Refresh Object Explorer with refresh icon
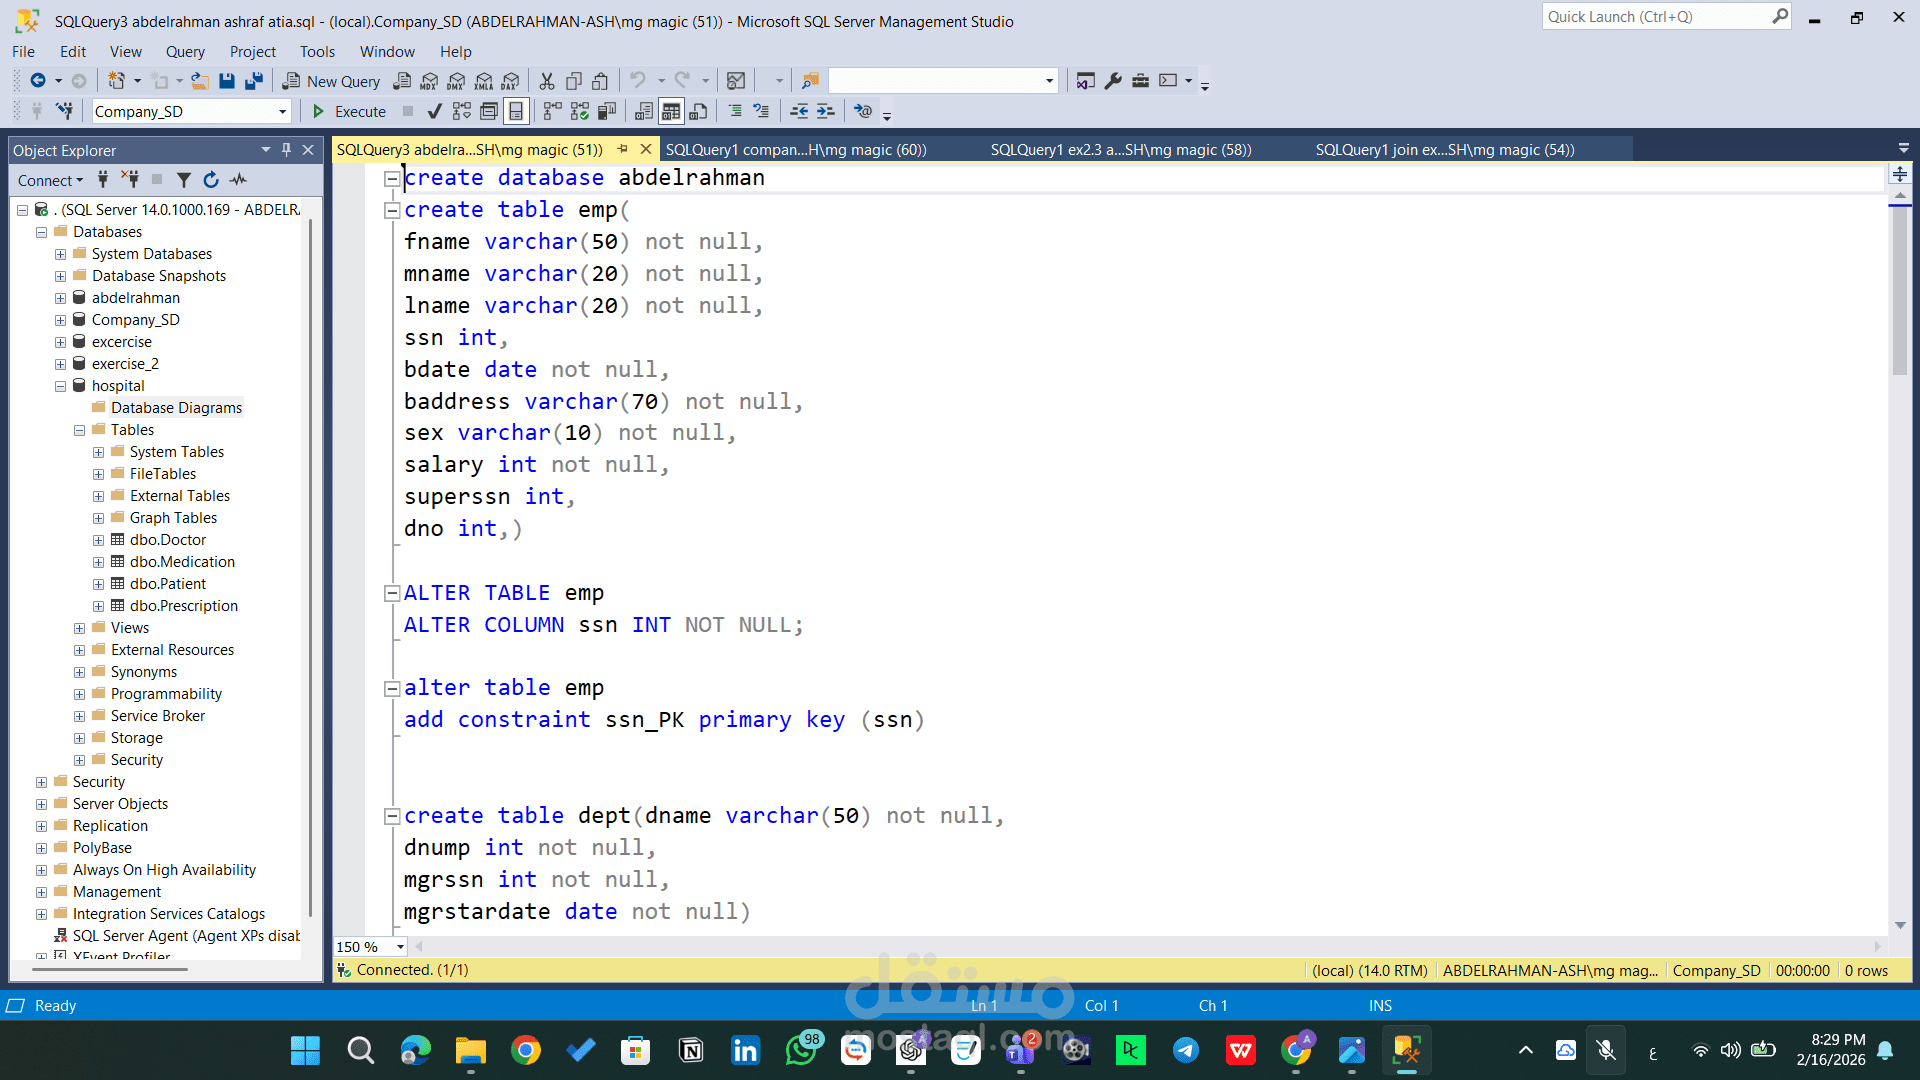 point(211,180)
